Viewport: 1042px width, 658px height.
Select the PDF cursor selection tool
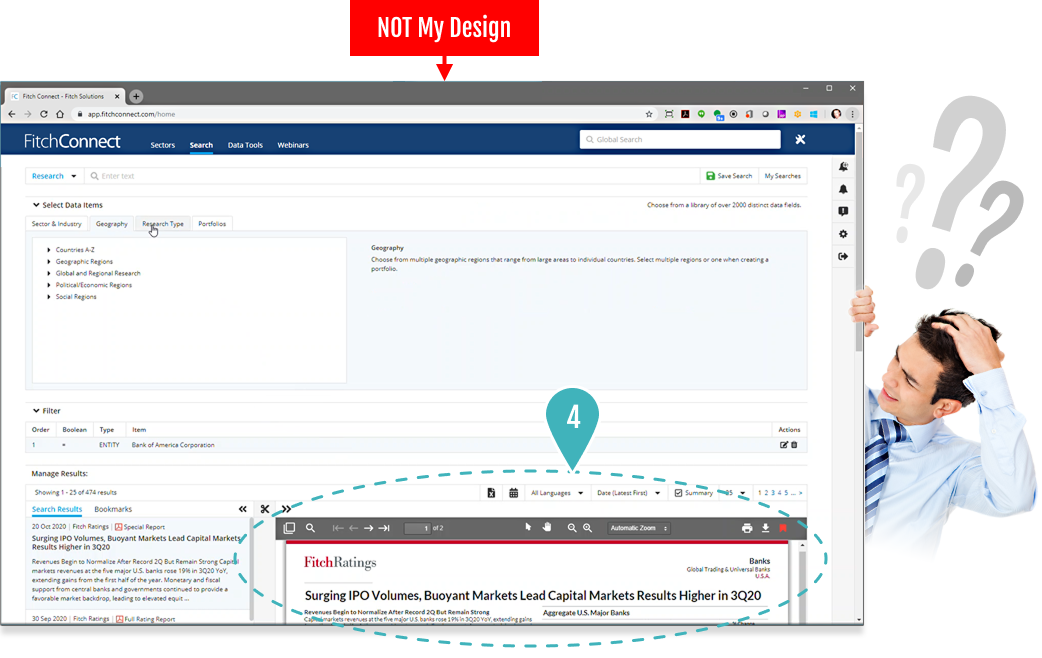point(528,527)
